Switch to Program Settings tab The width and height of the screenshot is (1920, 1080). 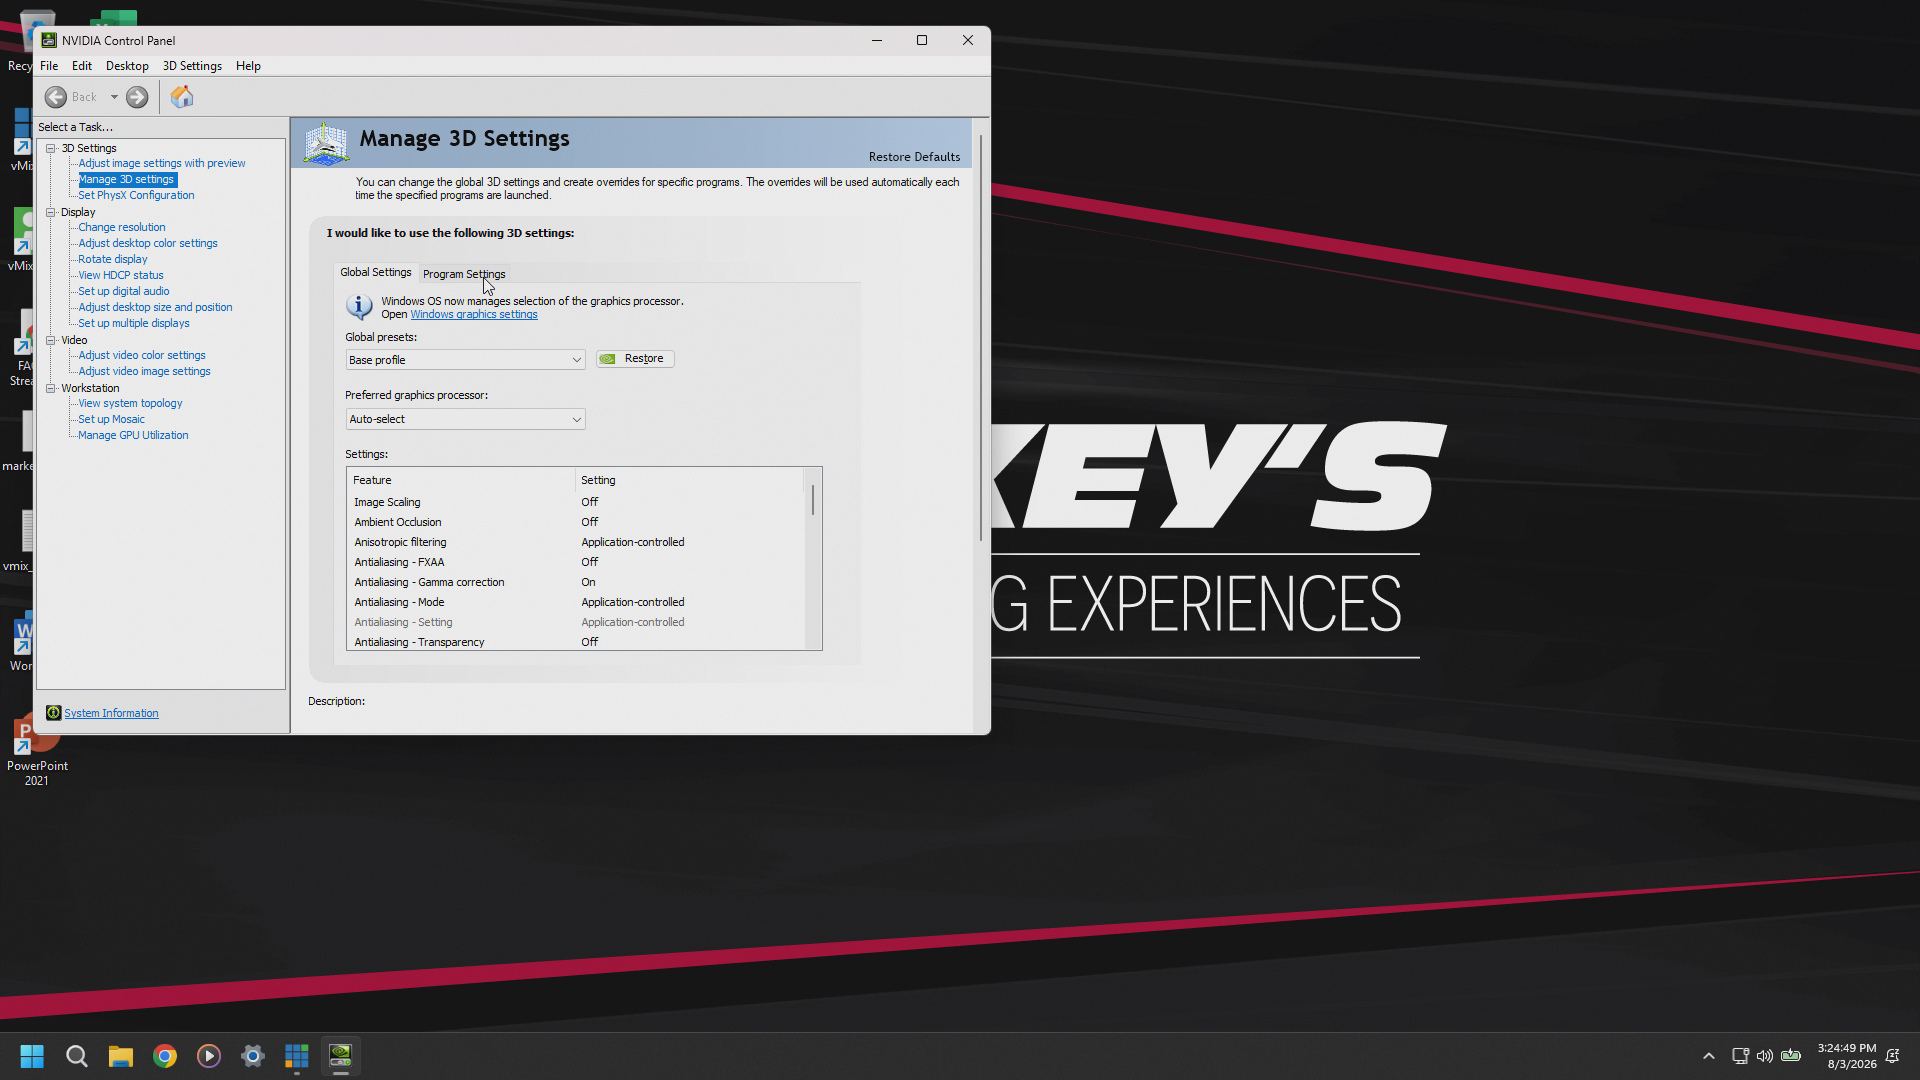[x=464, y=274]
